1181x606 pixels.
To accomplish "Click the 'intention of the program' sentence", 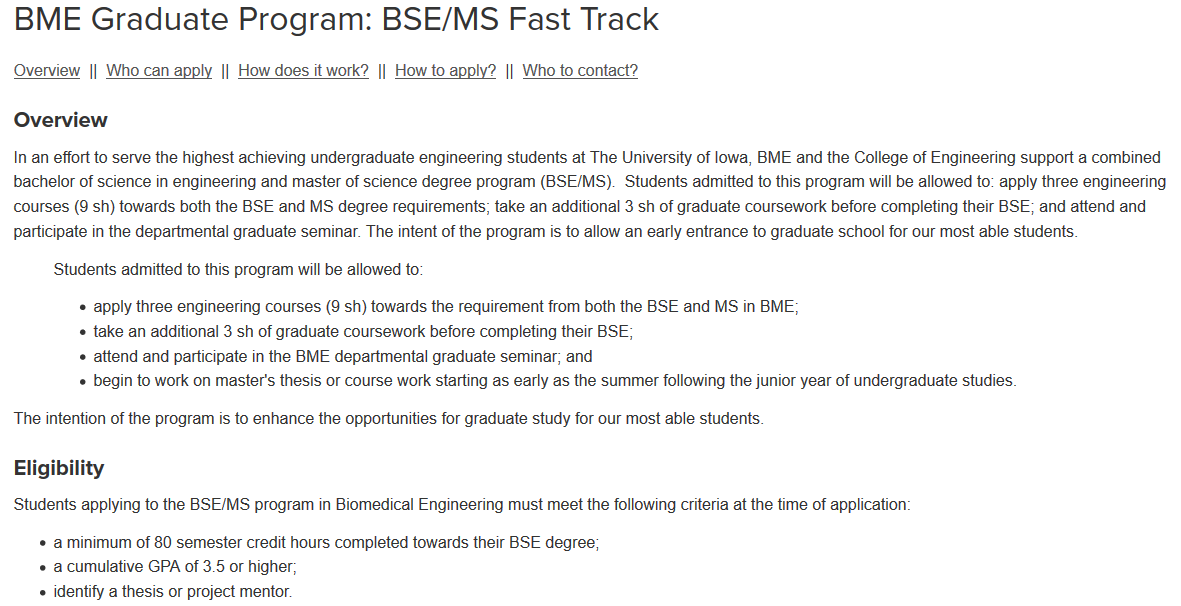I will [x=389, y=419].
